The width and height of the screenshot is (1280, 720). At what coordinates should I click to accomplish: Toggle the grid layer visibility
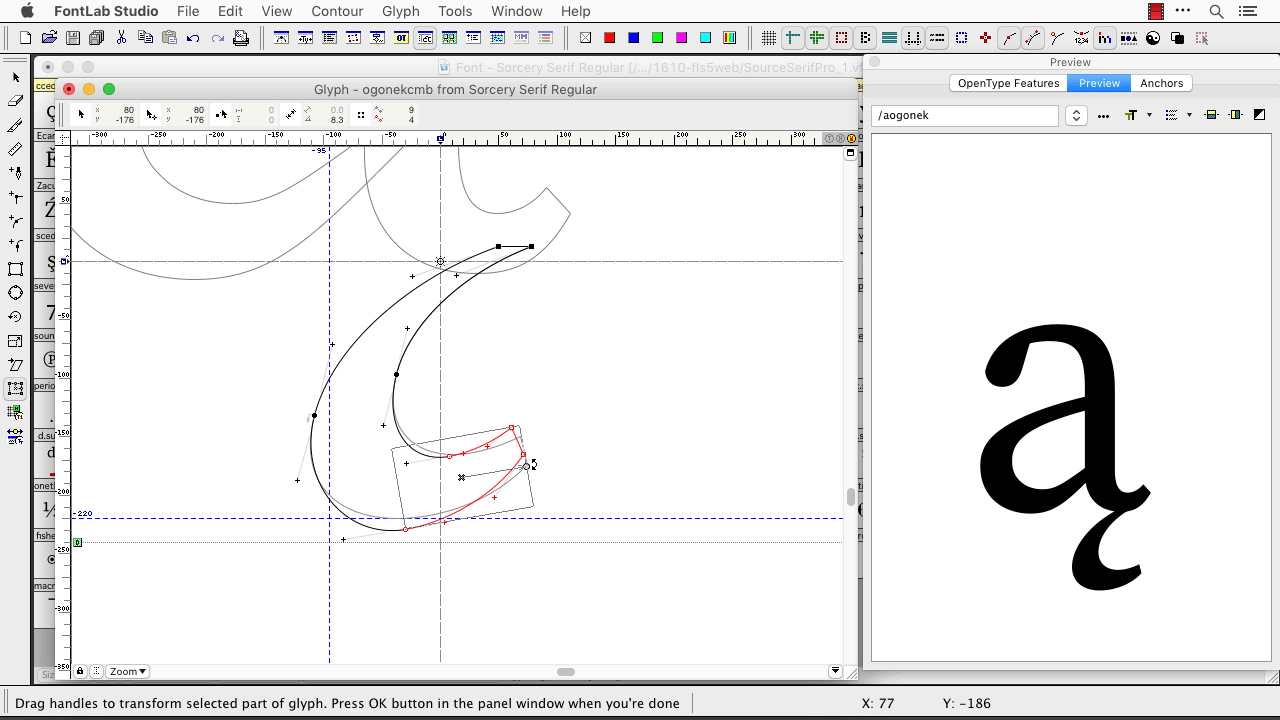coord(769,38)
